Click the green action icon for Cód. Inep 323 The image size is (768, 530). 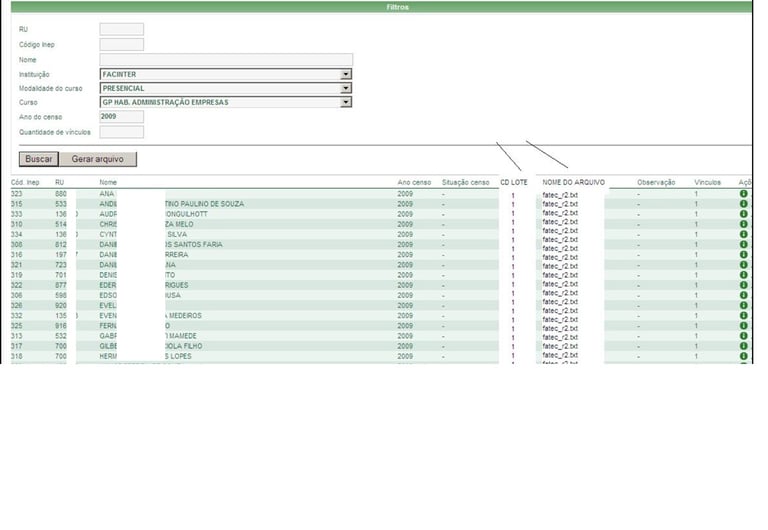click(x=744, y=194)
